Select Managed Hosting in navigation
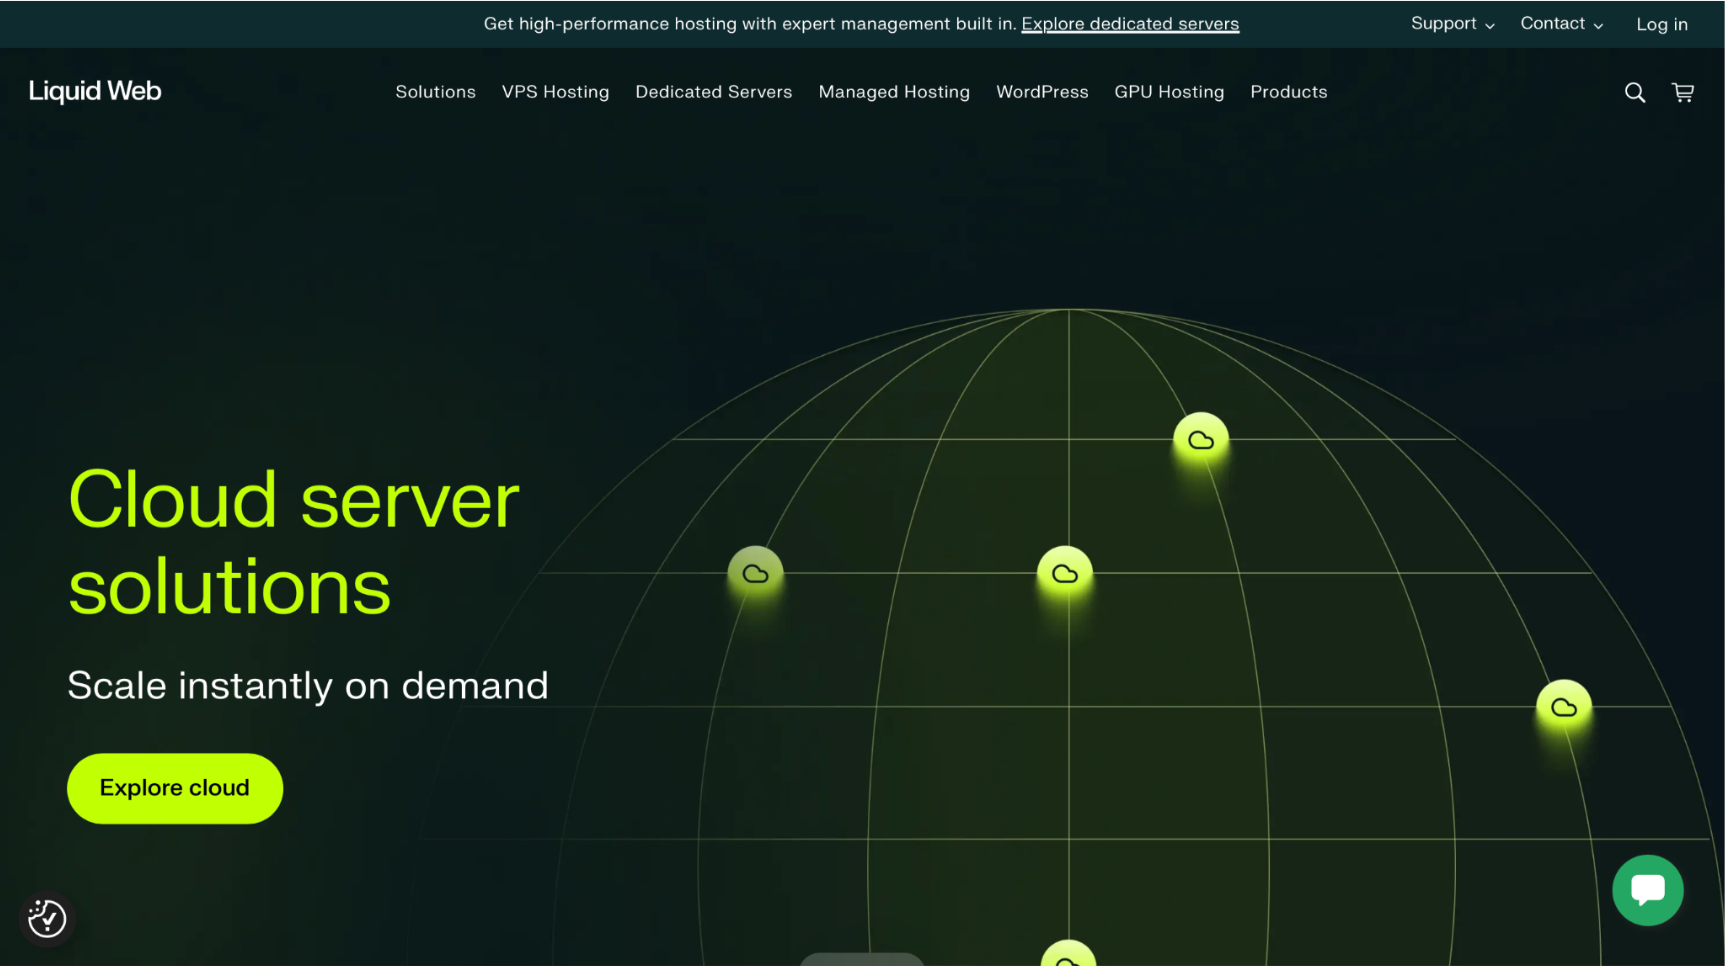Screen dimensions: 1728x966 pyautogui.click(x=894, y=92)
